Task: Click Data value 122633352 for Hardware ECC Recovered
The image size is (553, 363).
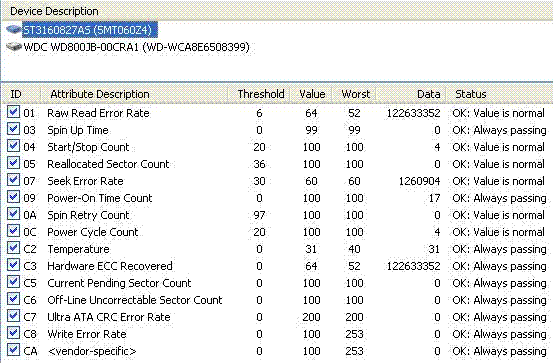Action: click(x=414, y=266)
